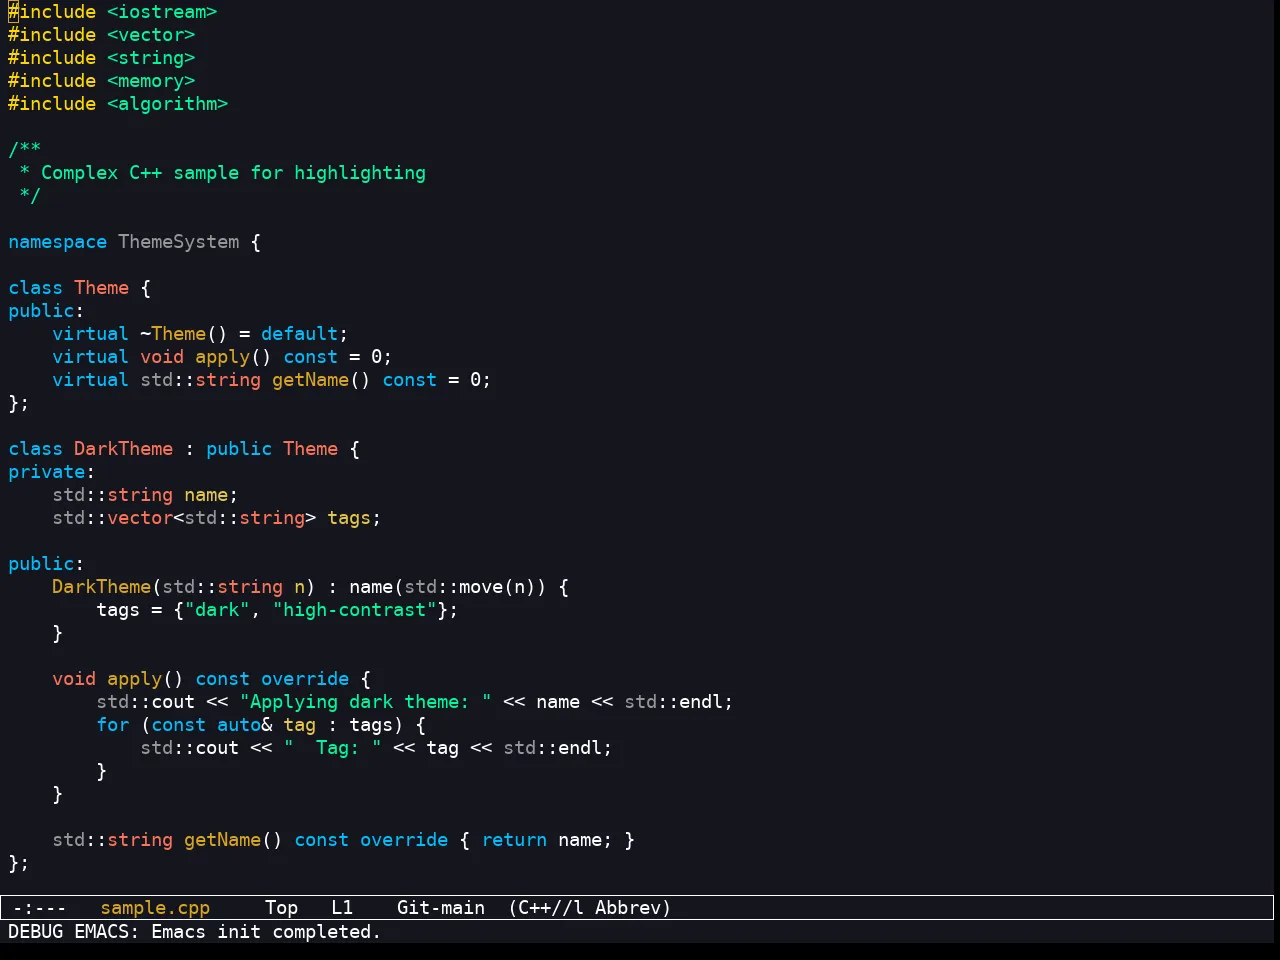The height and width of the screenshot is (960, 1280).
Task: Click 'Theme' in 'class Theme {' line
Action: pos(101,288)
